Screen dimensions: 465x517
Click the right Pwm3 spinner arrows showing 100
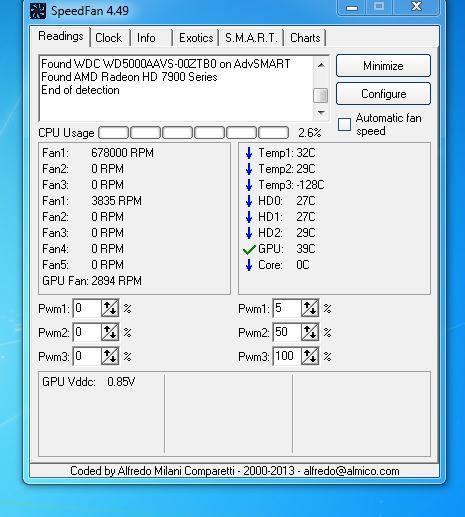[x=310, y=356]
